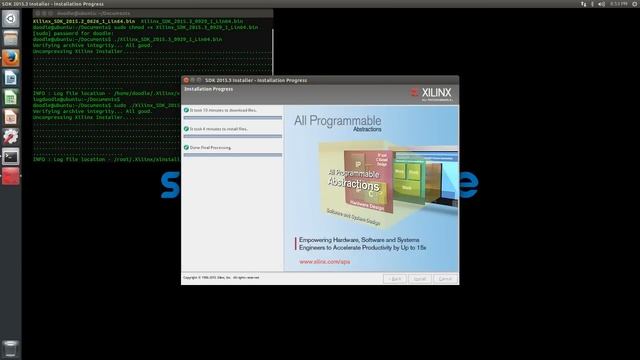Minimize the SDK installer window
640x360 pixels.
193,80
